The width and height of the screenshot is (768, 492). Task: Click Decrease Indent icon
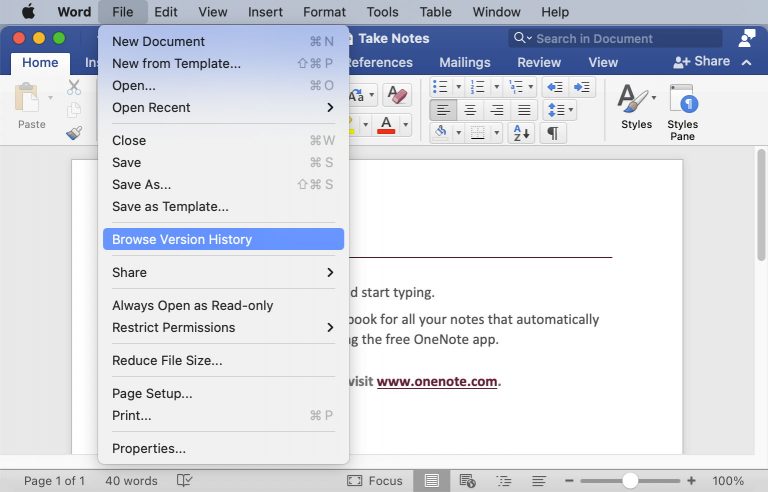coord(555,87)
